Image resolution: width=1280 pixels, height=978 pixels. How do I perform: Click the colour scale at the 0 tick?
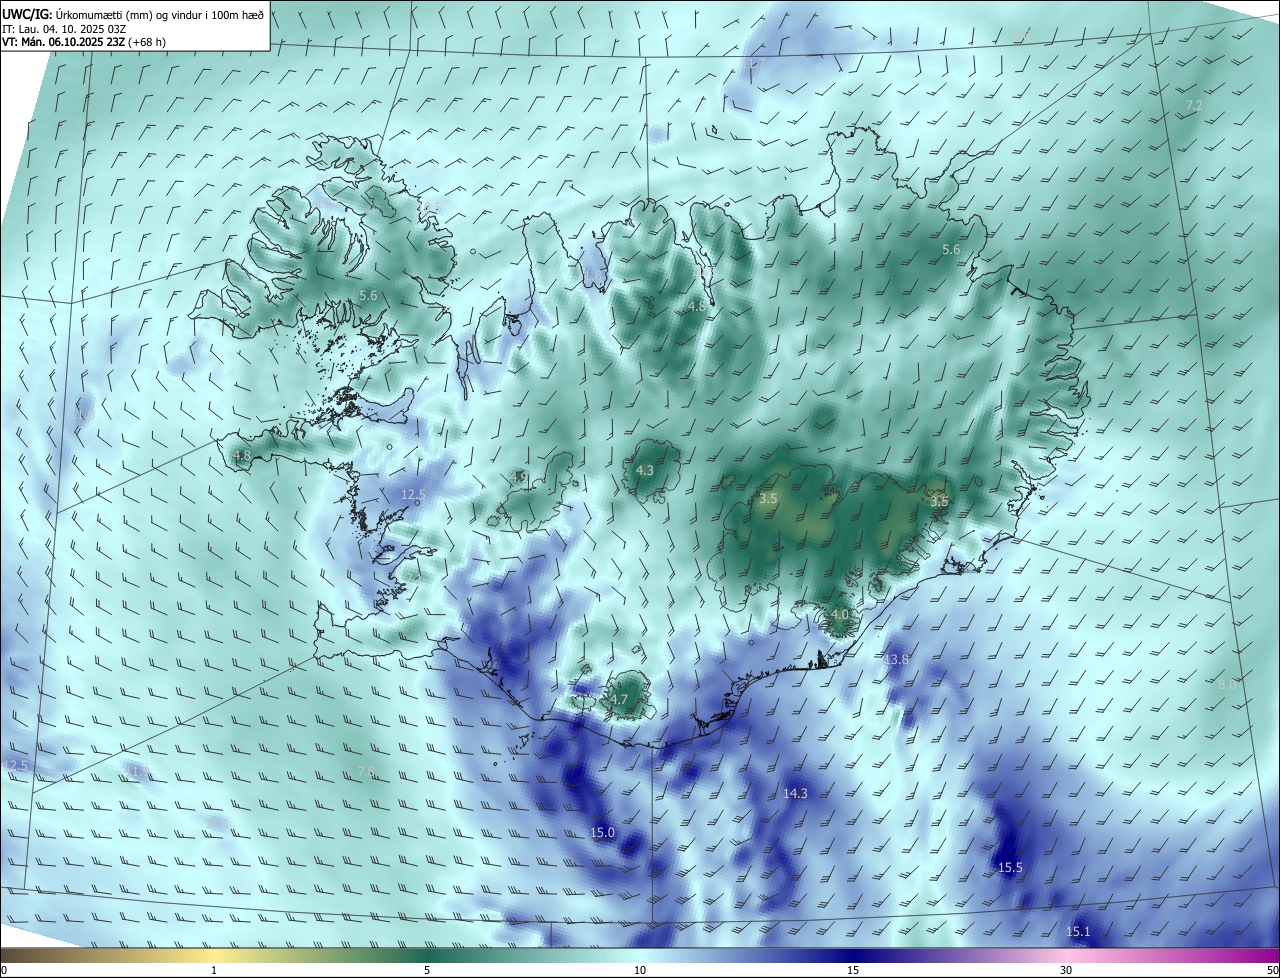click(x=3, y=970)
